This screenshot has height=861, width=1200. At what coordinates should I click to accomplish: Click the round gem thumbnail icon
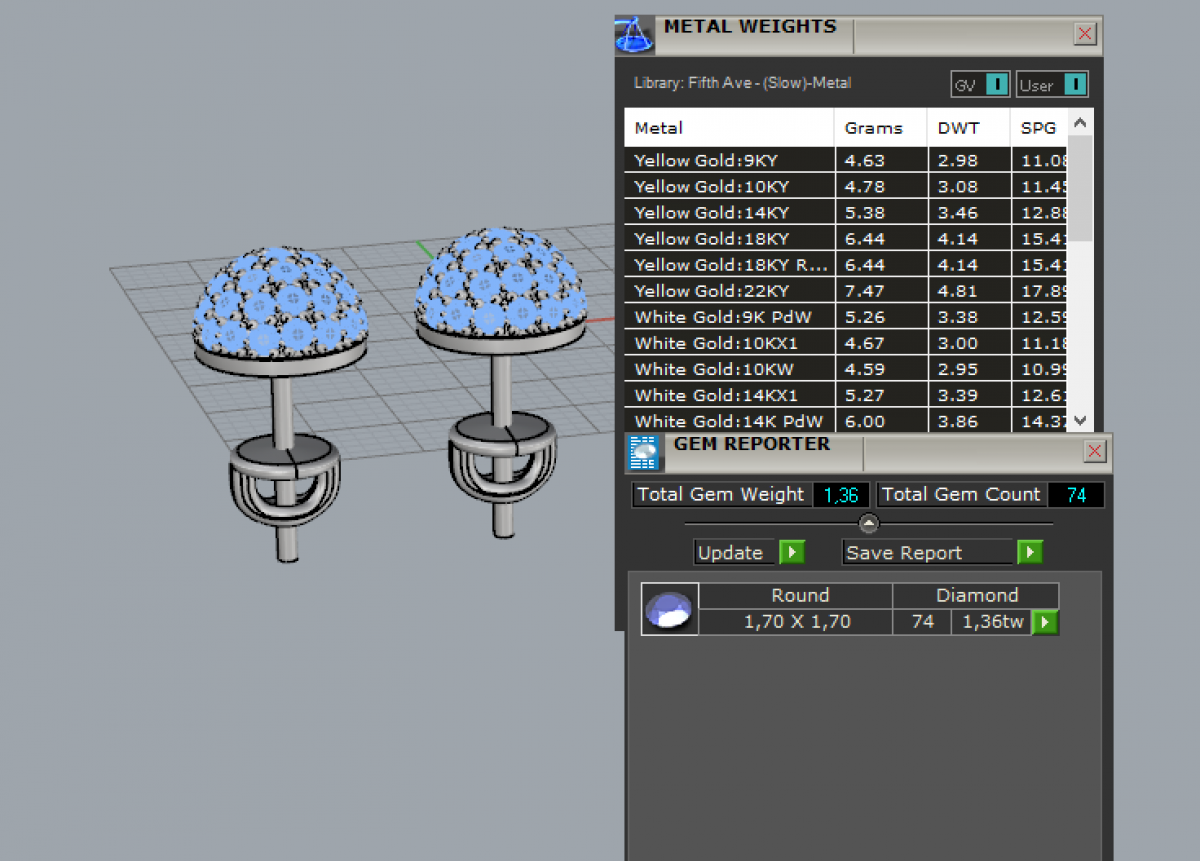669,609
